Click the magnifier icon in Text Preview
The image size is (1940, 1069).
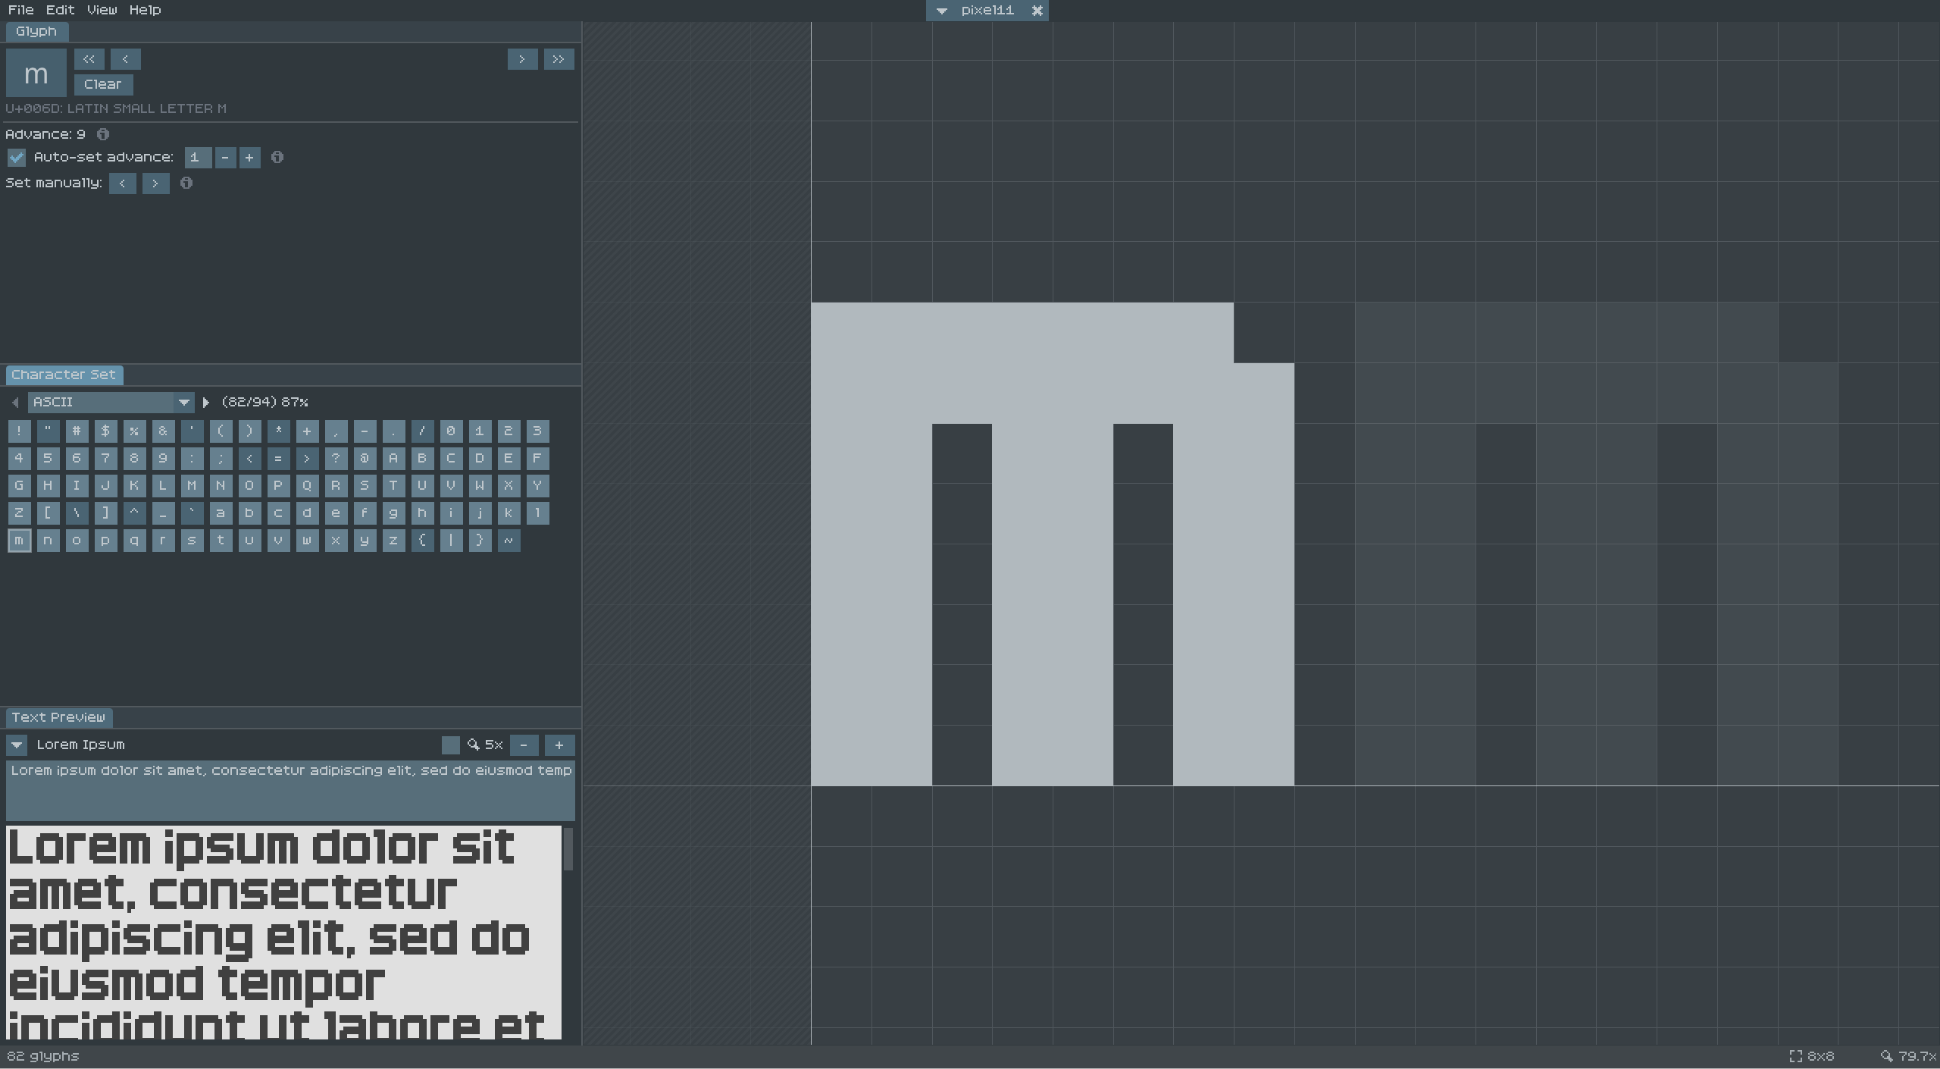tap(475, 745)
